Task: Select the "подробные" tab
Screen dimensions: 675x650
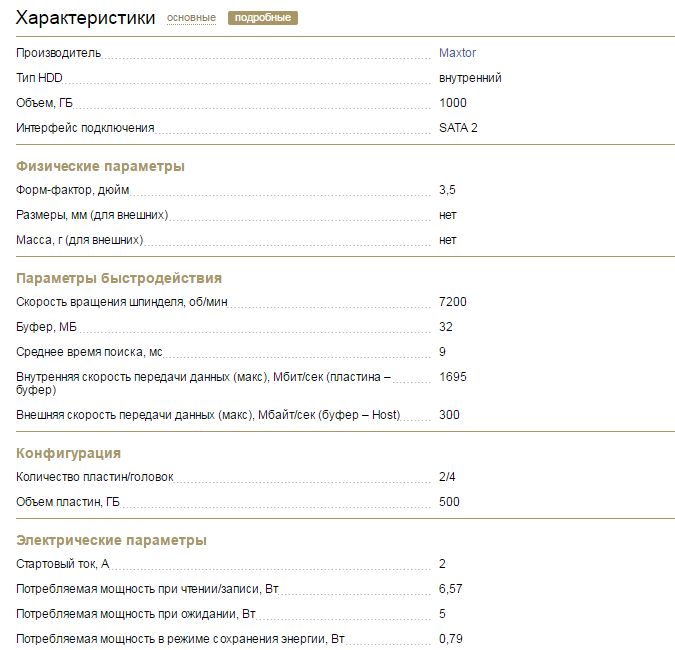Action: [x=263, y=18]
